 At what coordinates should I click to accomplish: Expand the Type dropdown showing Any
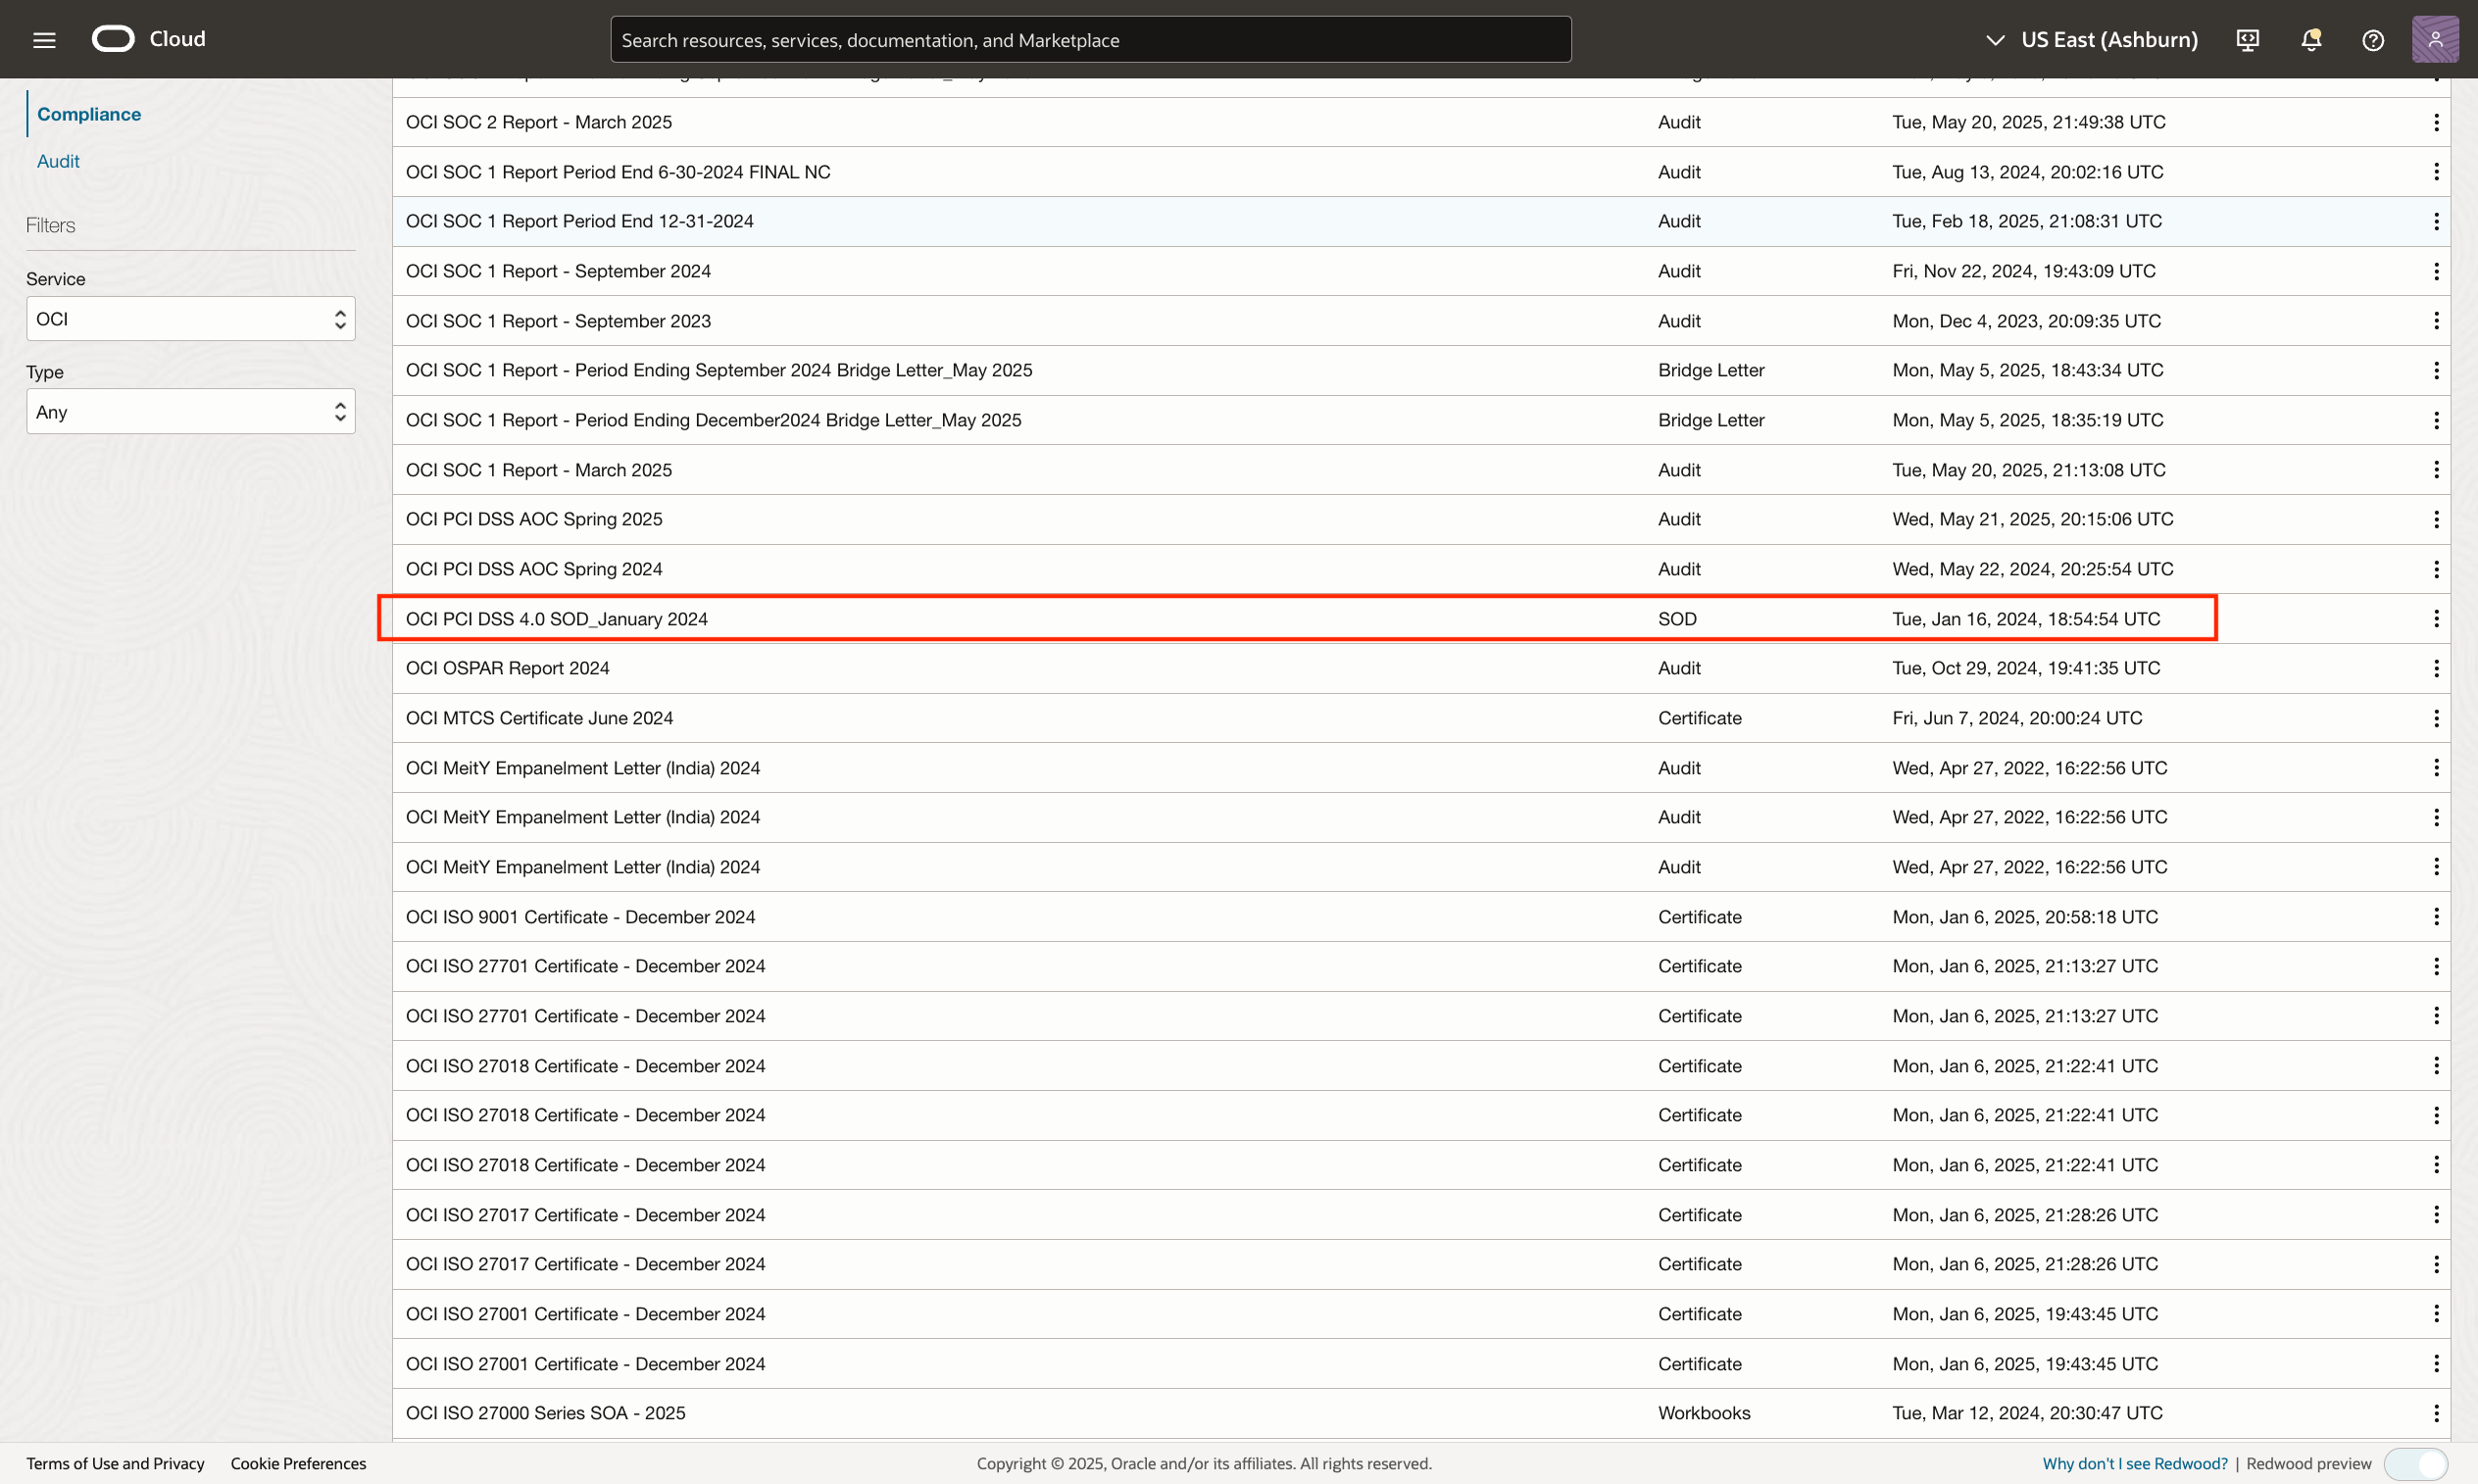(x=190, y=412)
